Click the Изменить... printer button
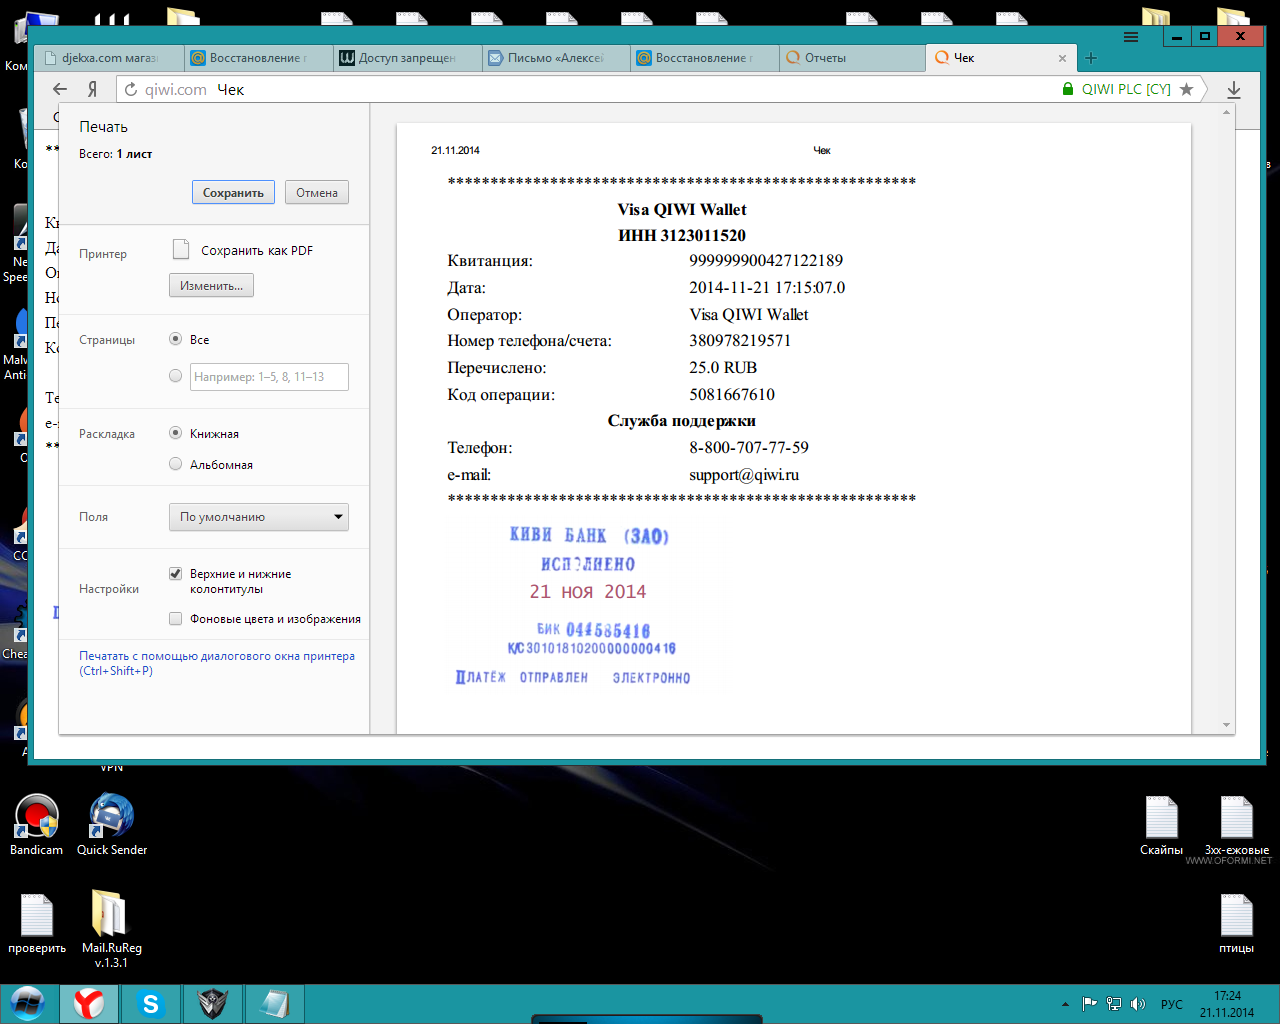This screenshot has width=1280, height=1024. coord(211,286)
